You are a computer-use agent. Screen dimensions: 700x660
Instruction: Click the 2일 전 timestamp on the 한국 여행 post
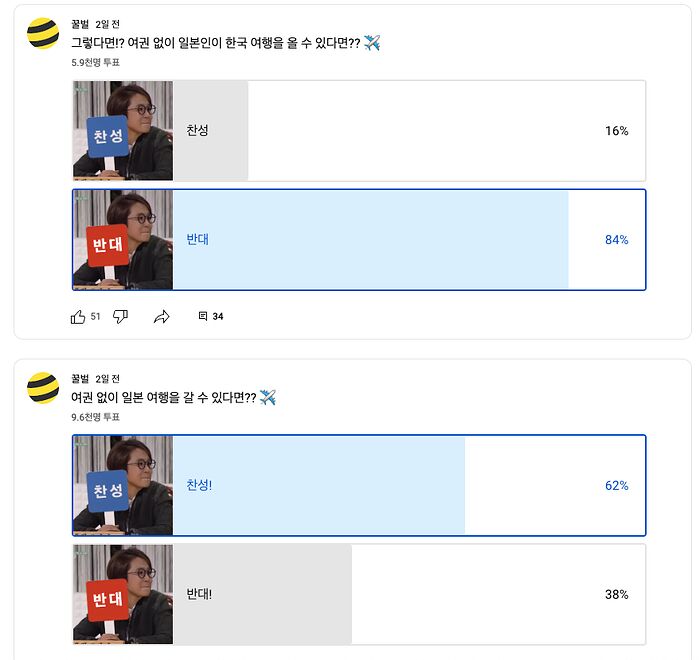(108, 24)
